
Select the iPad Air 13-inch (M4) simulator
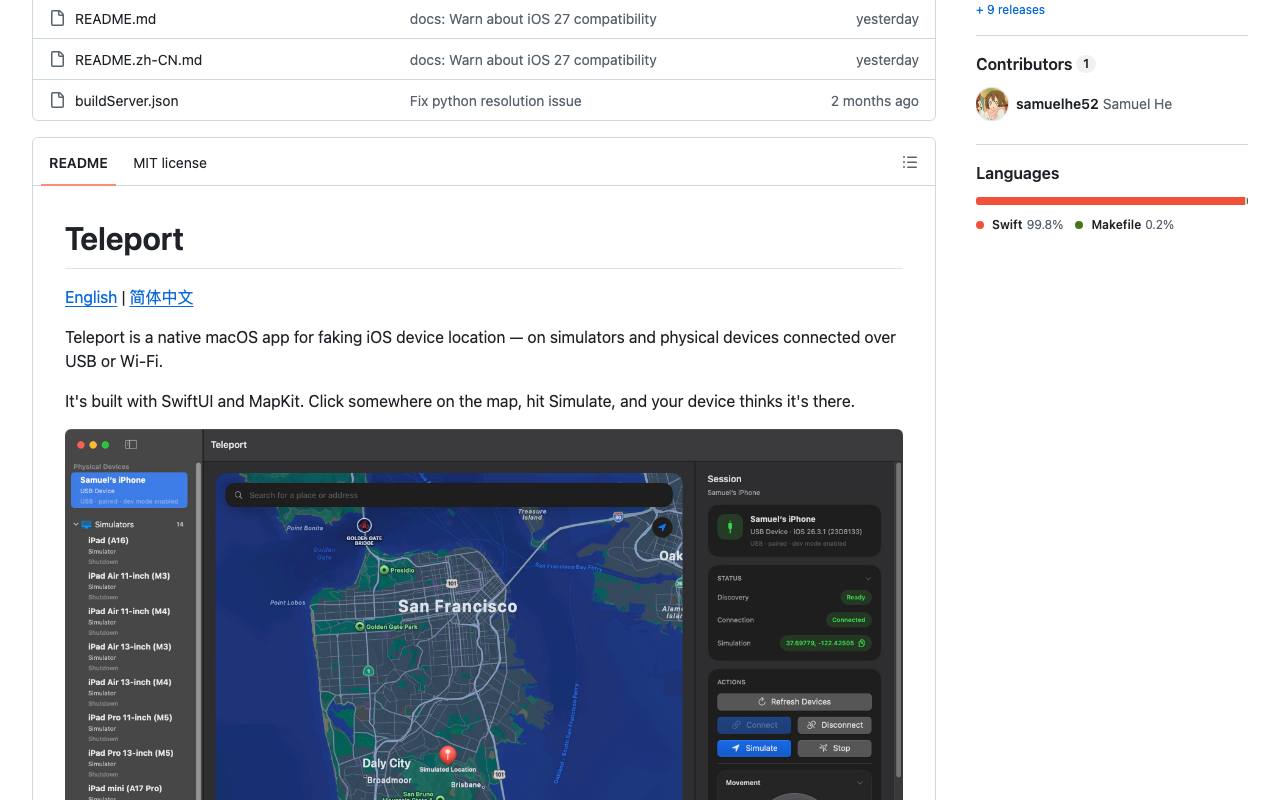coord(129,692)
